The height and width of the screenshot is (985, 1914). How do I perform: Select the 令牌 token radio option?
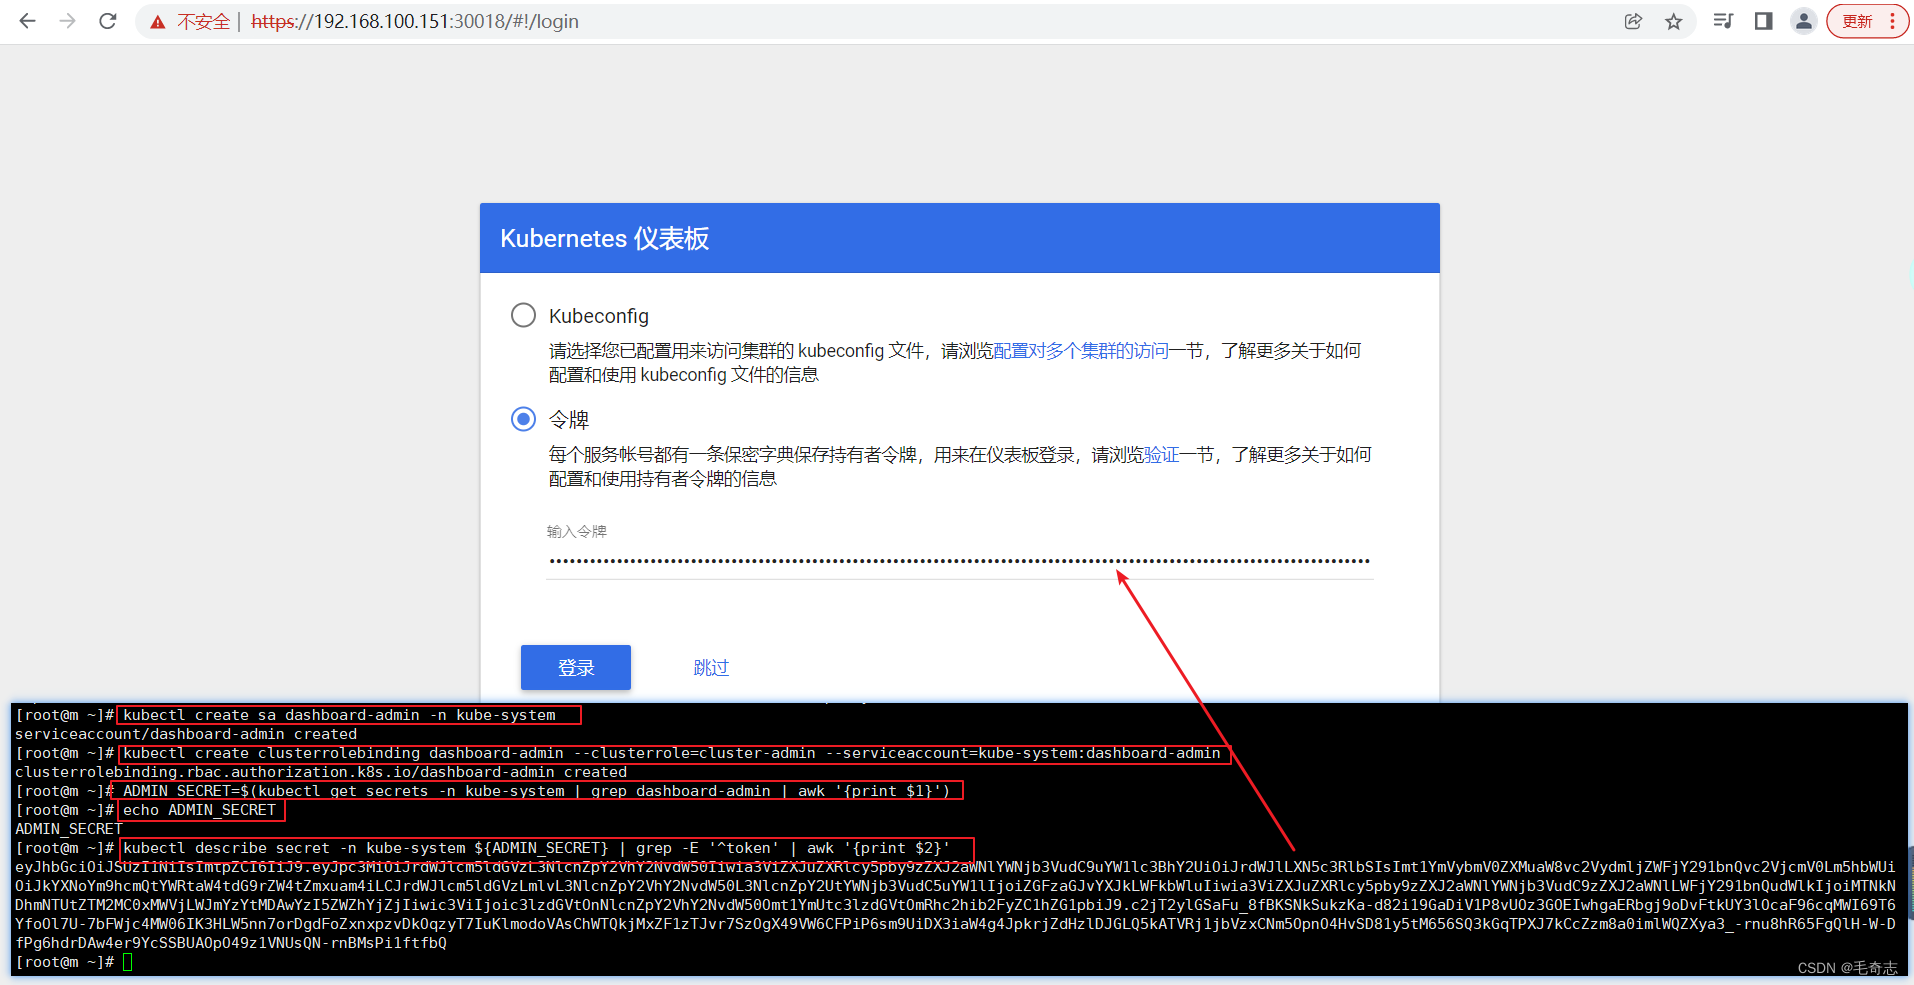tap(523, 419)
